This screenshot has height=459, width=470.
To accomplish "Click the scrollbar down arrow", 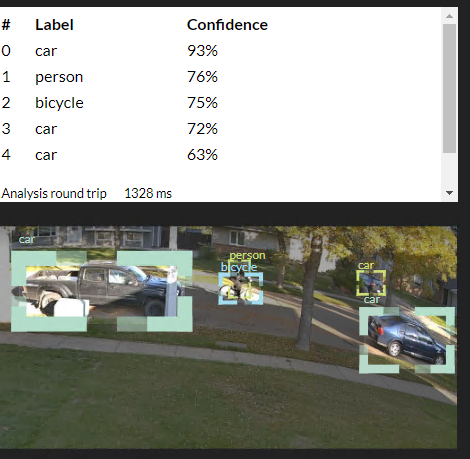I will click(449, 193).
